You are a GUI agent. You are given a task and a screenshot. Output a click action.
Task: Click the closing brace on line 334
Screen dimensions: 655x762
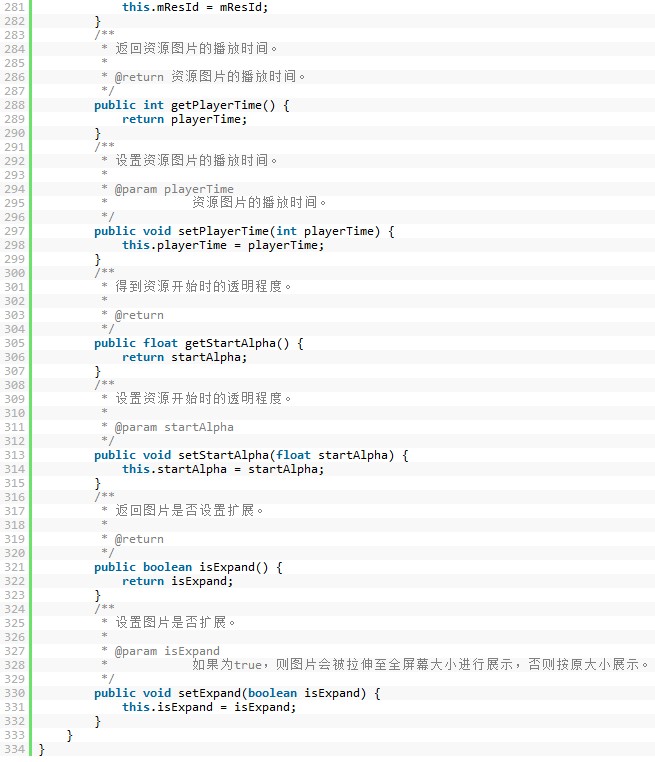pos(41,749)
